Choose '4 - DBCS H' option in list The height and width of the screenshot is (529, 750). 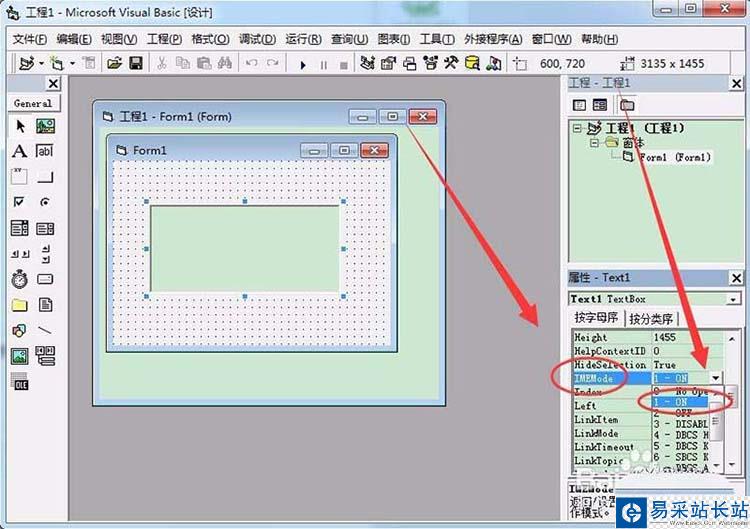(682, 435)
